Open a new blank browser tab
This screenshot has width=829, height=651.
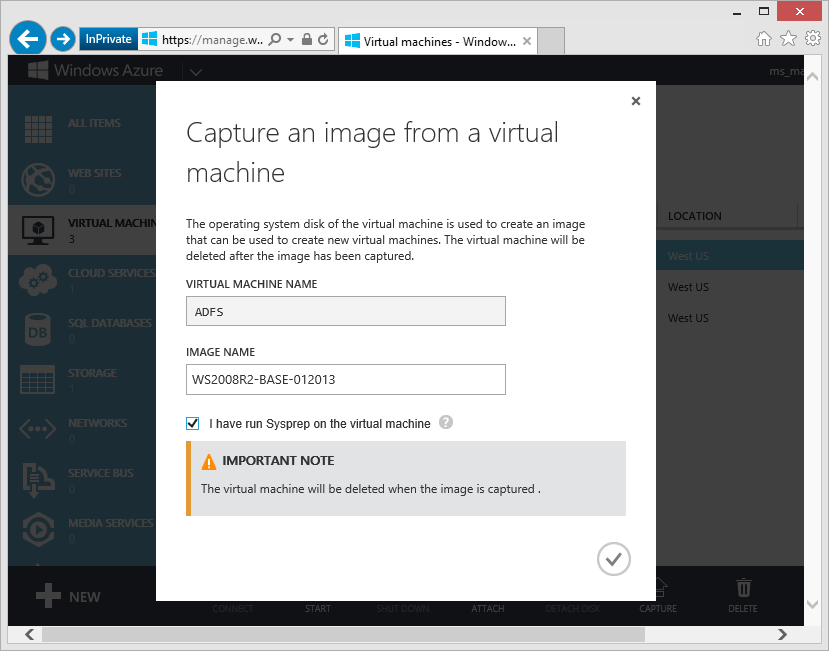551,41
